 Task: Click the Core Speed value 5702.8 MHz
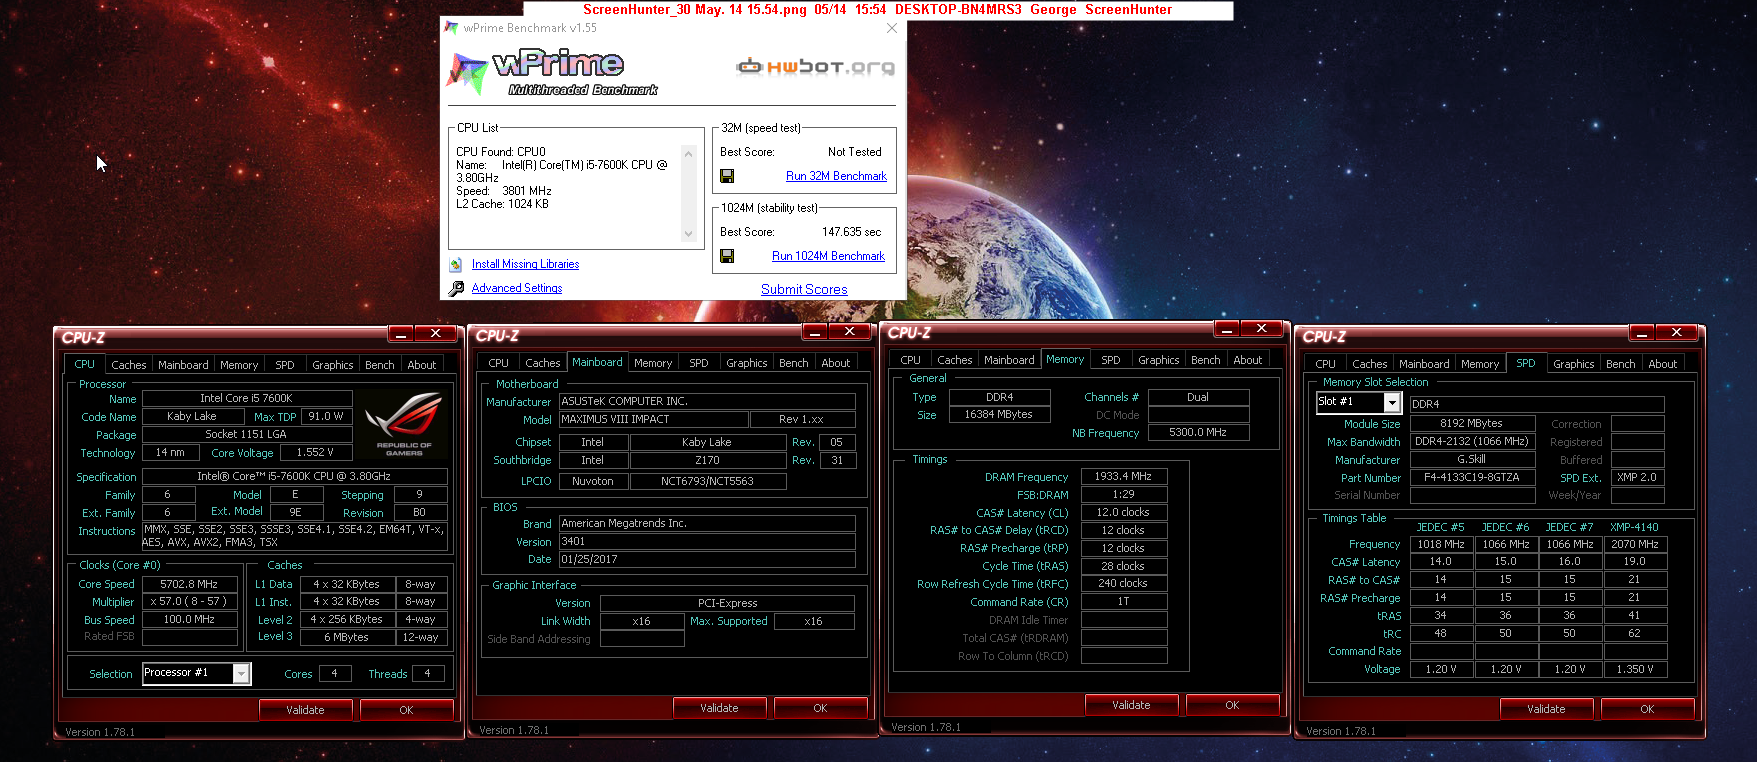pos(189,584)
